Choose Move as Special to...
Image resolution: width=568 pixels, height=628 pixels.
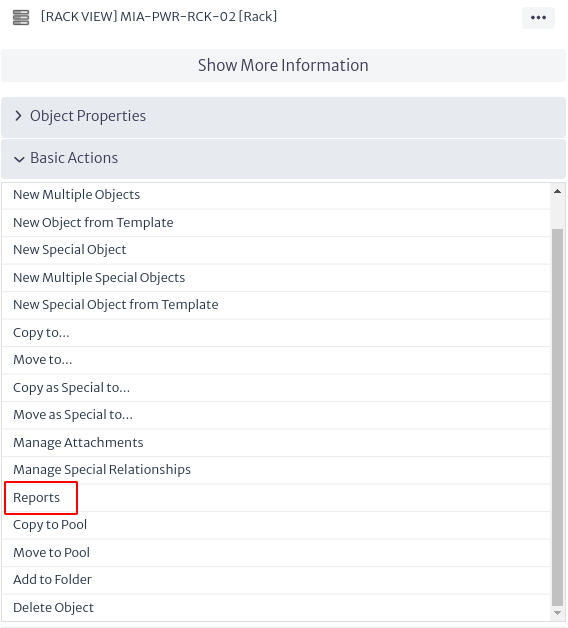276,415
